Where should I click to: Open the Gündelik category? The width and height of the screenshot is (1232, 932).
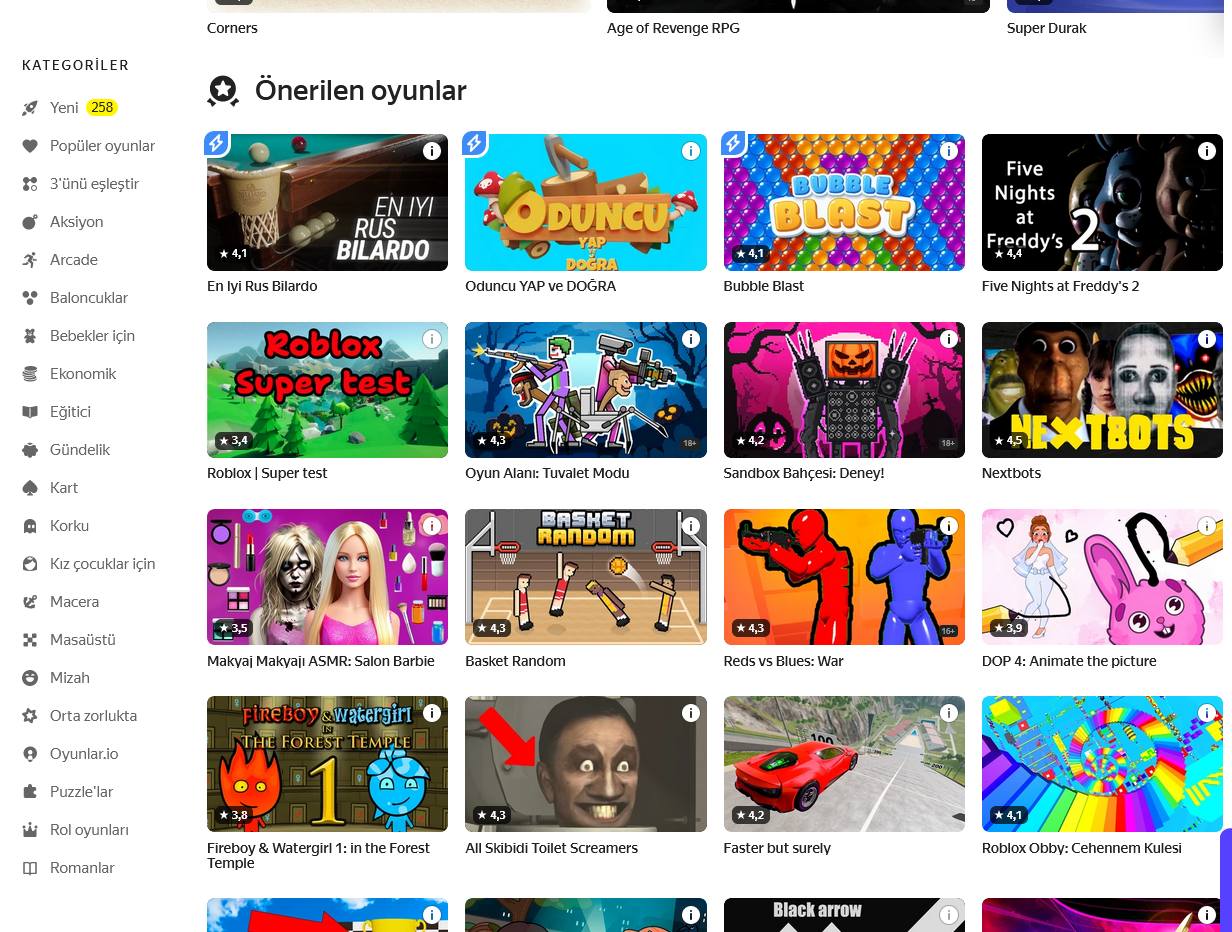[80, 450]
